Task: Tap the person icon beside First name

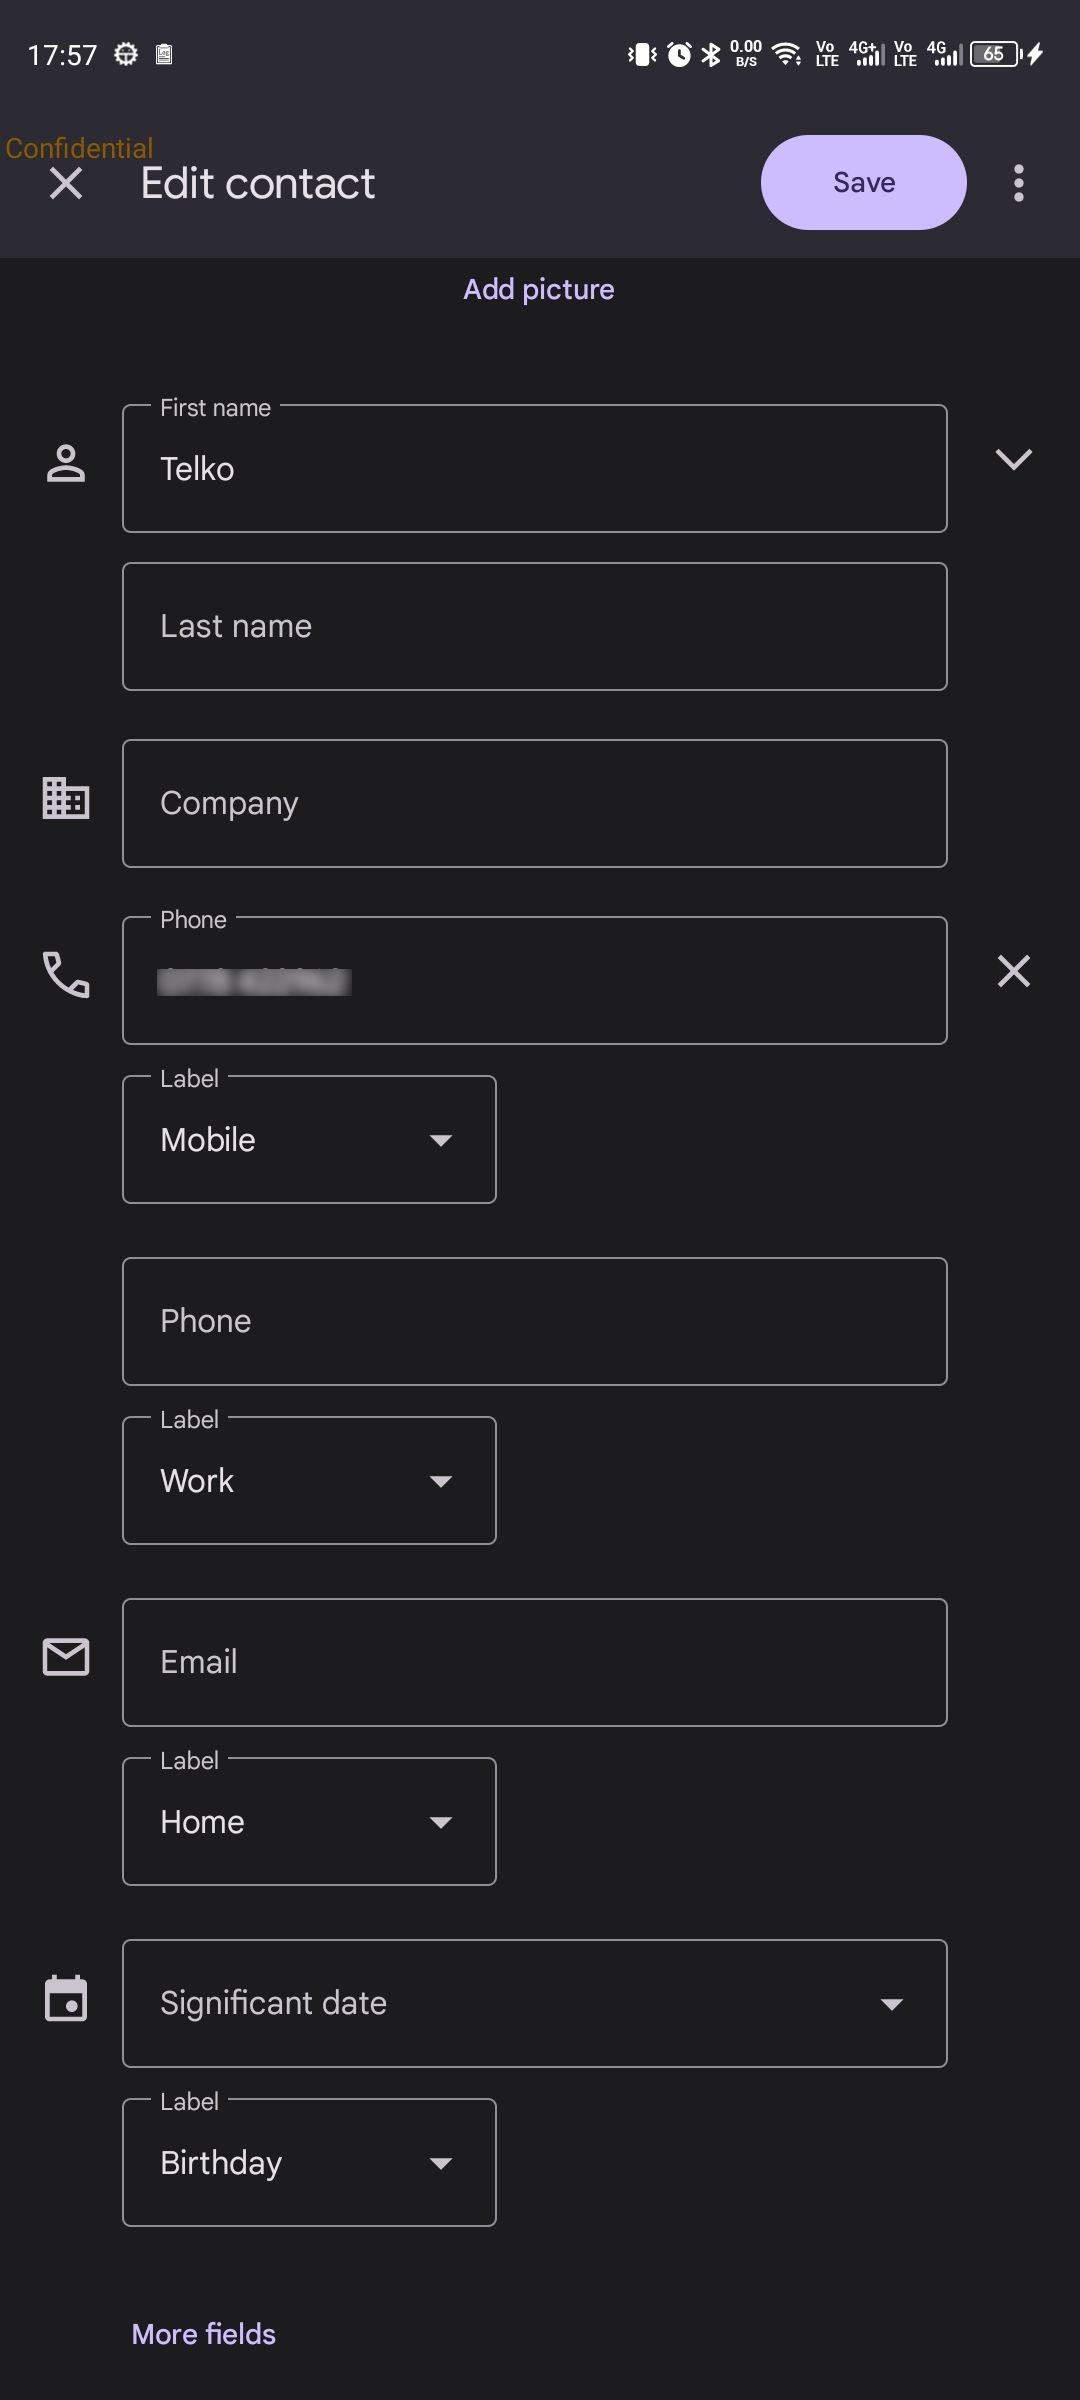Action: click(x=66, y=464)
